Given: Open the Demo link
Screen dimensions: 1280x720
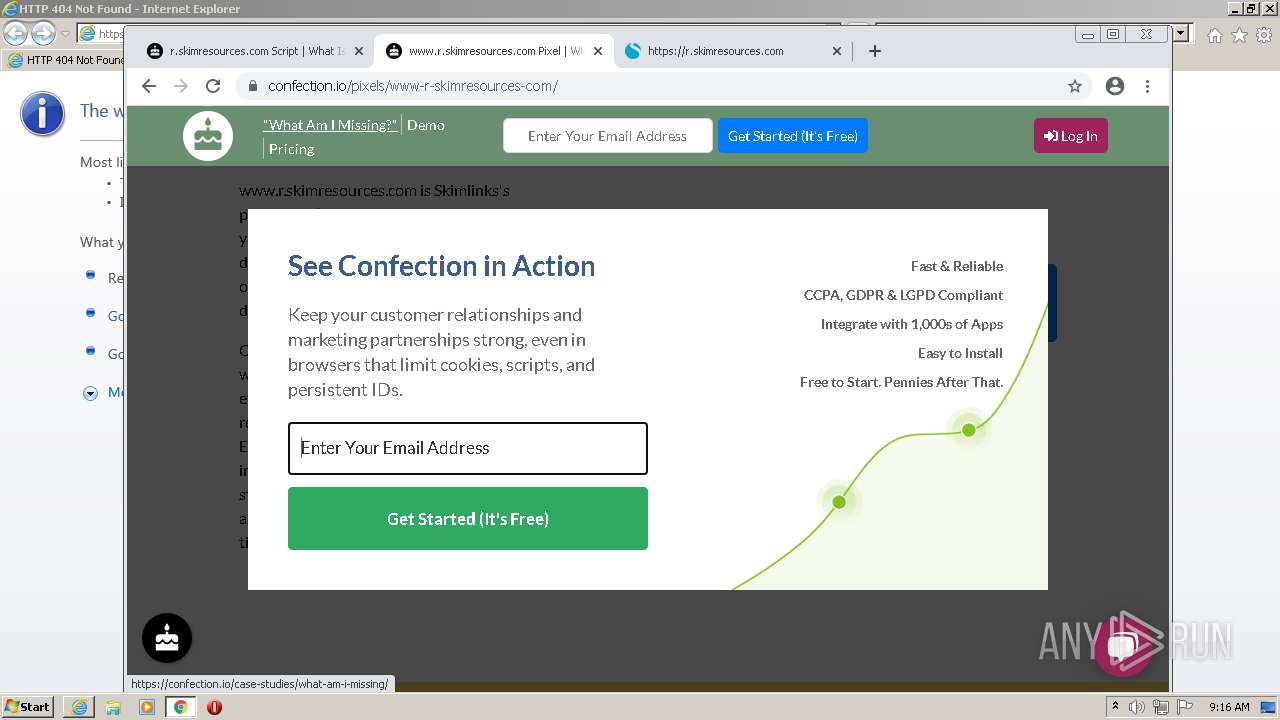Looking at the screenshot, I should (426, 125).
